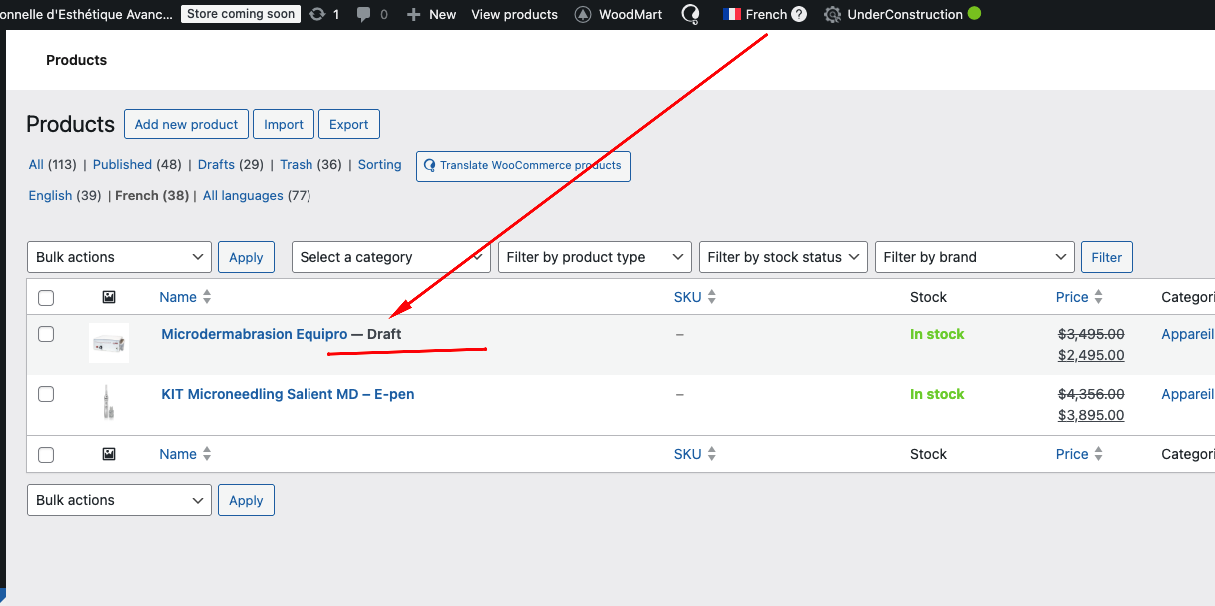Open KIT Microneedling Salient MD – E-pen link

point(288,394)
